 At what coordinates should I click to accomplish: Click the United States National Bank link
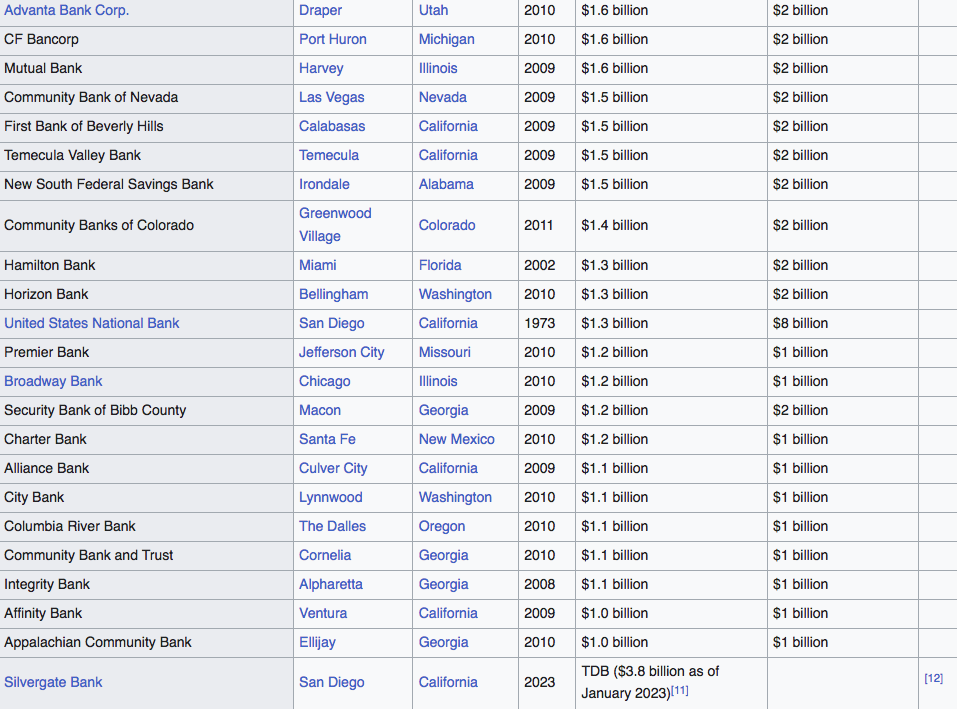pyautogui.click(x=92, y=323)
